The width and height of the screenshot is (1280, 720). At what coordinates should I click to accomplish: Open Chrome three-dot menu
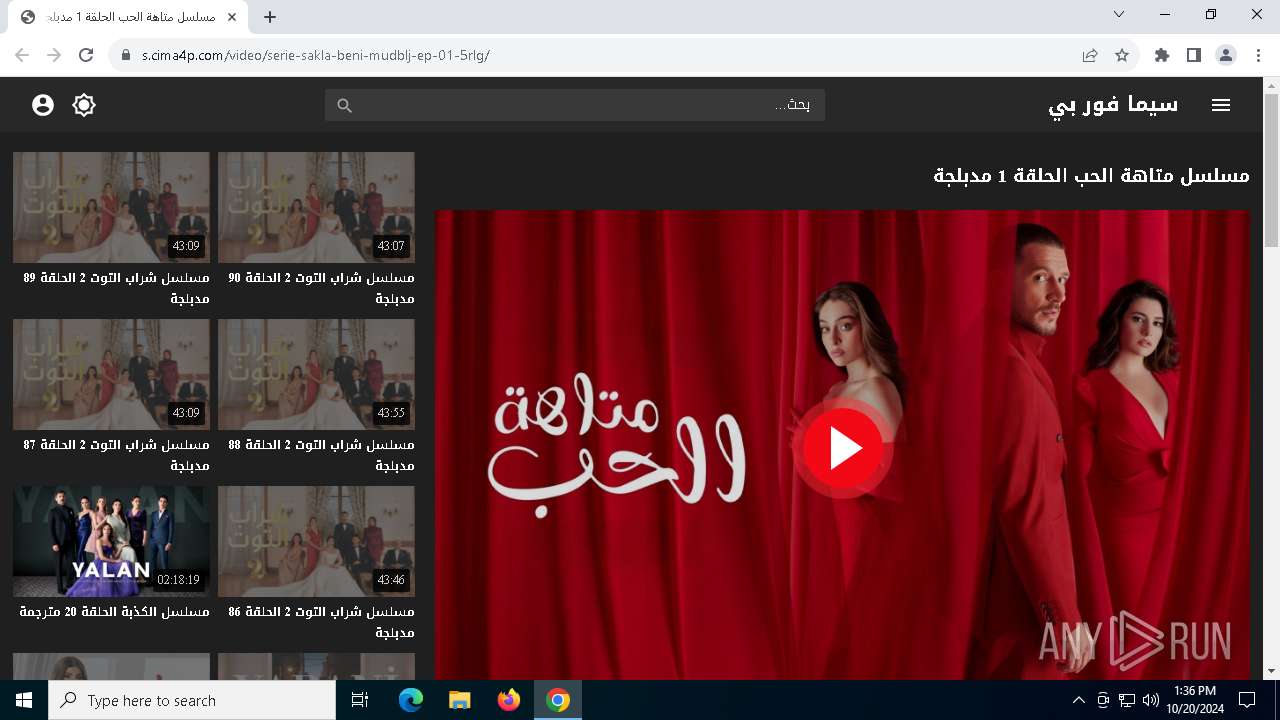tap(1258, 55)
